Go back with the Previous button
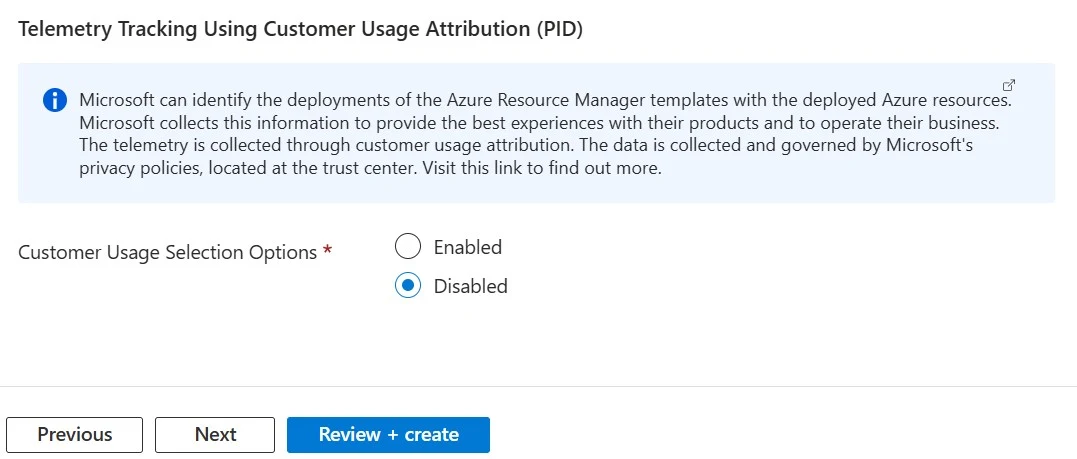 75,435
